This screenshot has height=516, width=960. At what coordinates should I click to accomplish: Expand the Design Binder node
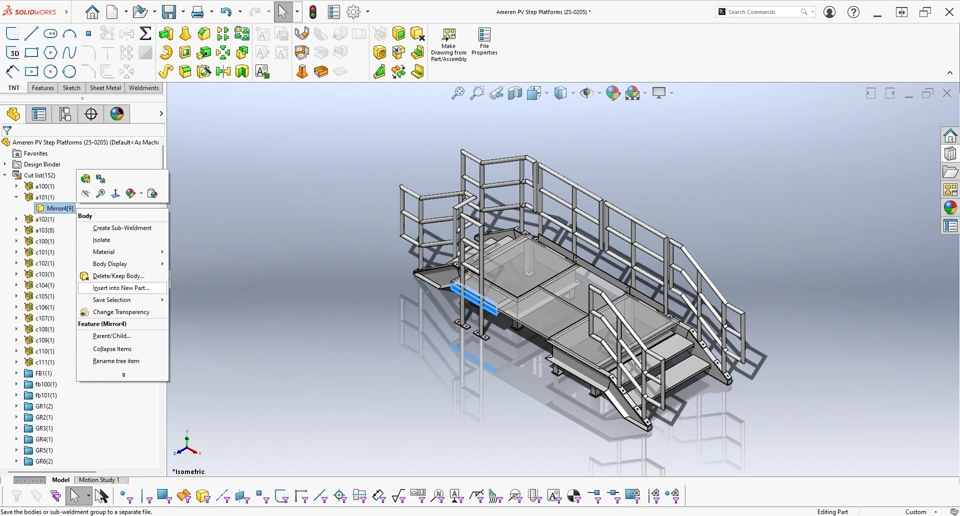click(x=6, y=164)
